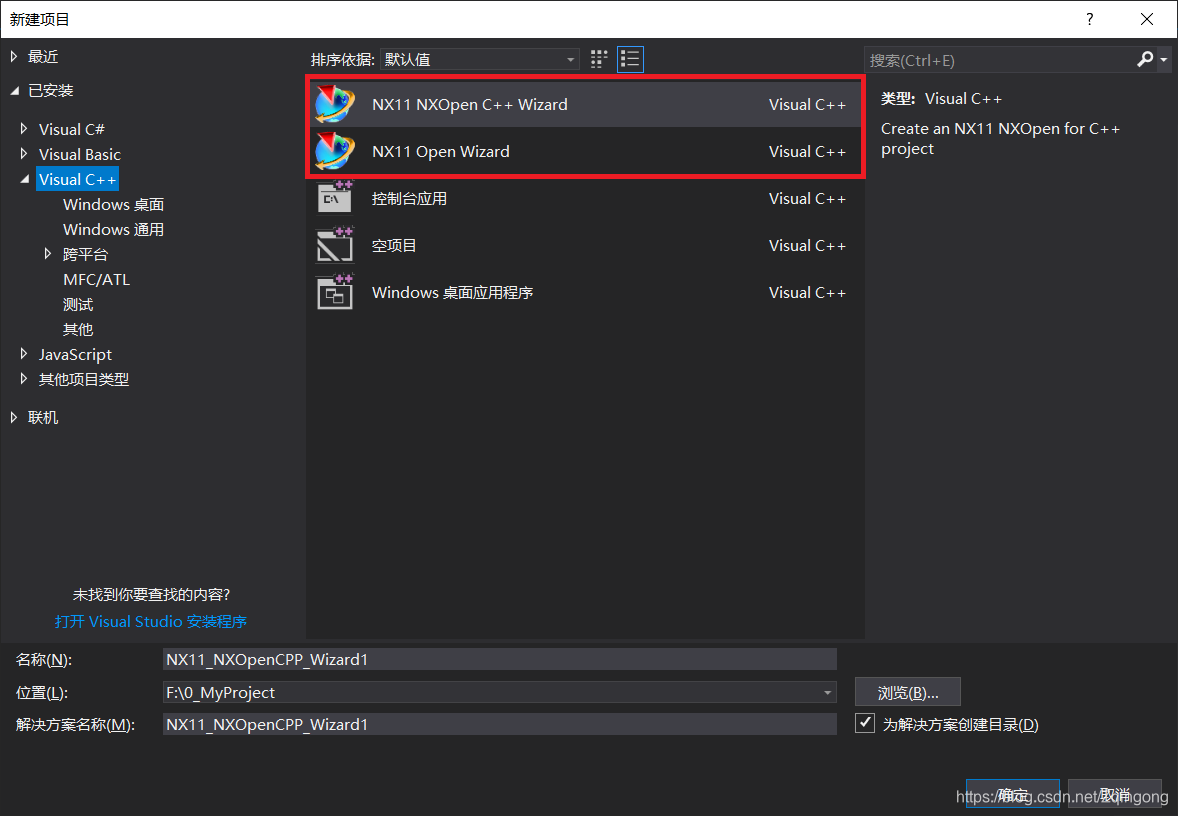Select the '控制台应用' template name
The image size is (1178, 816).
pos(409,198)
